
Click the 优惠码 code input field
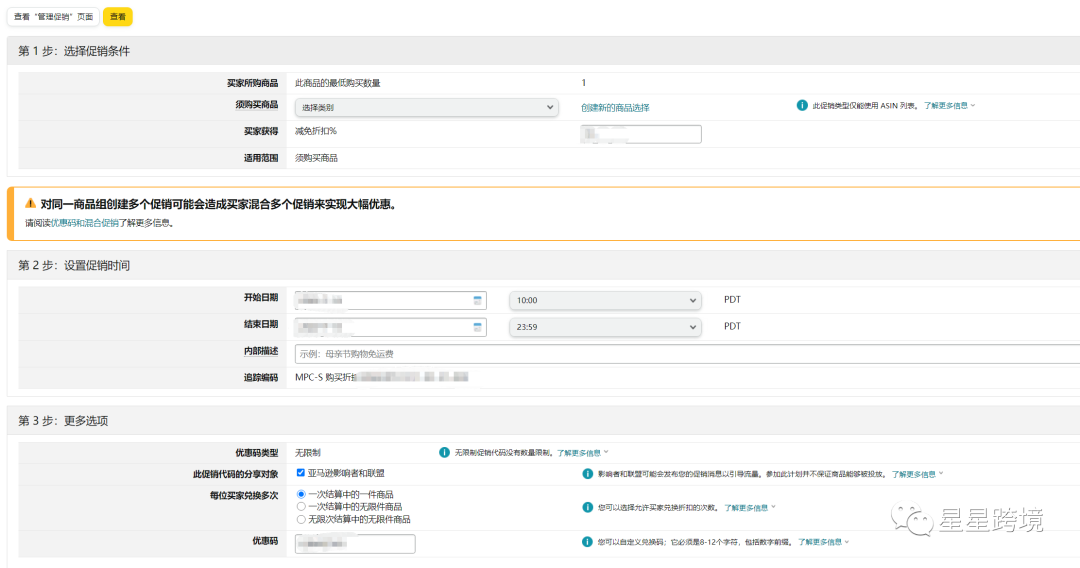point(355,544)
